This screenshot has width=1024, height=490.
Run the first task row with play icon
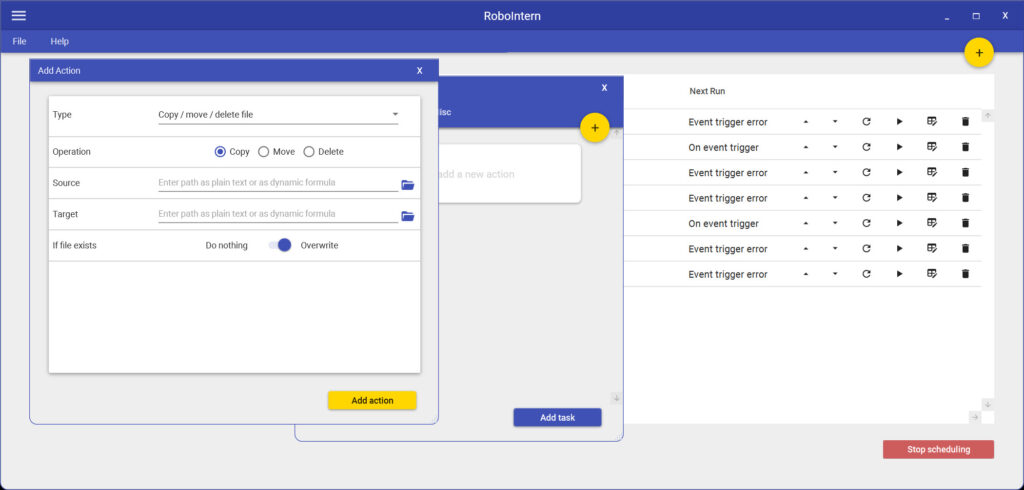(x=899, y=122)
